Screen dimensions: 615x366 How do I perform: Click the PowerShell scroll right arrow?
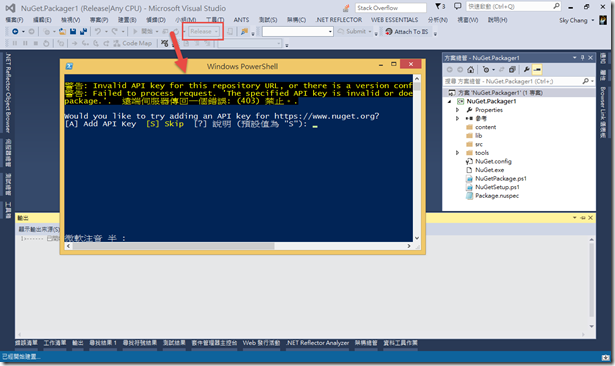click(409, 246)
